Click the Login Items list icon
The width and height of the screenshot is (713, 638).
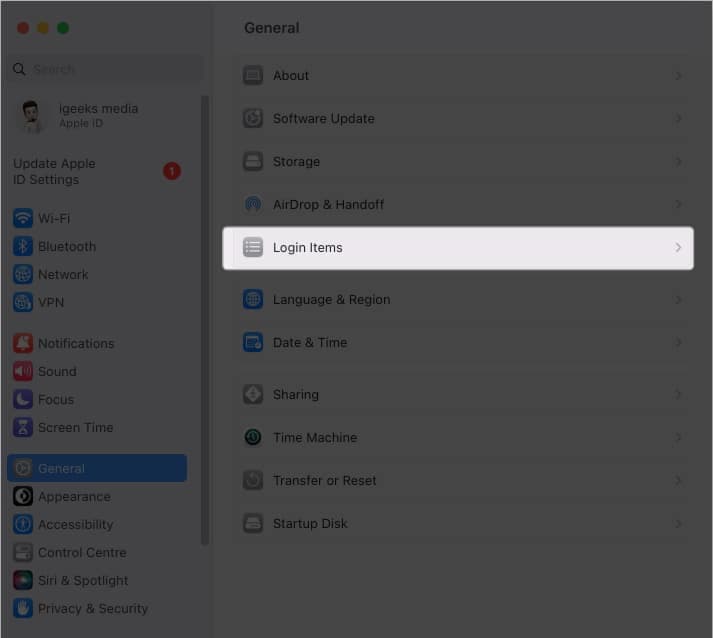(x=253, y=247)
